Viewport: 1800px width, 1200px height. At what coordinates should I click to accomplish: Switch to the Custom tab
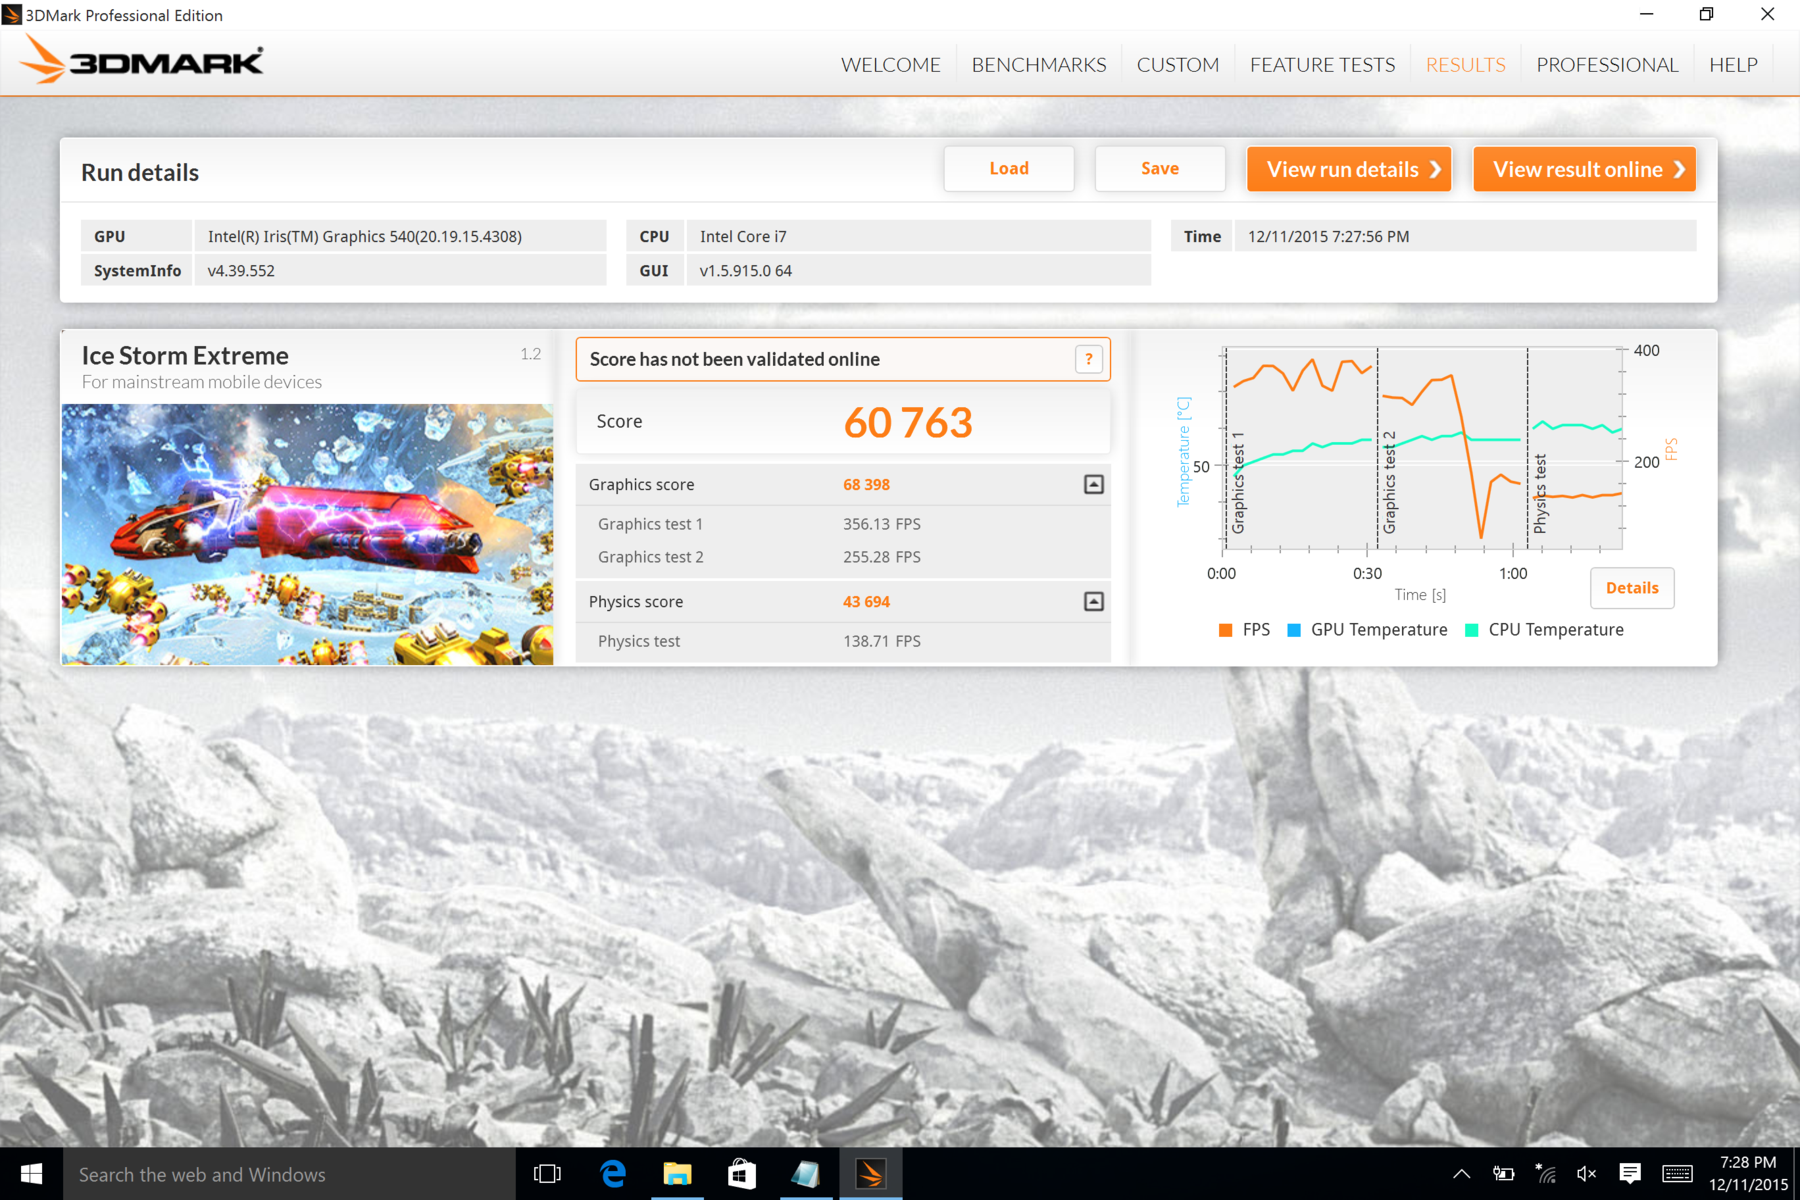tap(1178, 65)
